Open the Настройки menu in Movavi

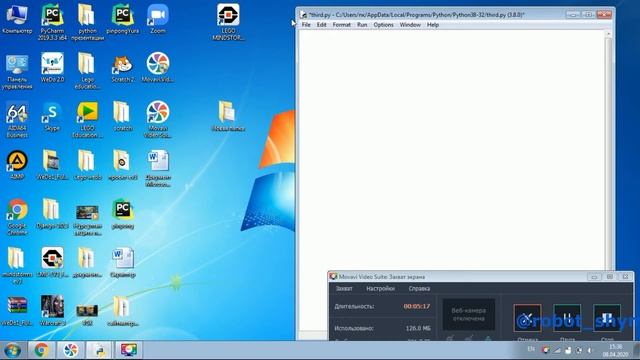click(380, 289)
